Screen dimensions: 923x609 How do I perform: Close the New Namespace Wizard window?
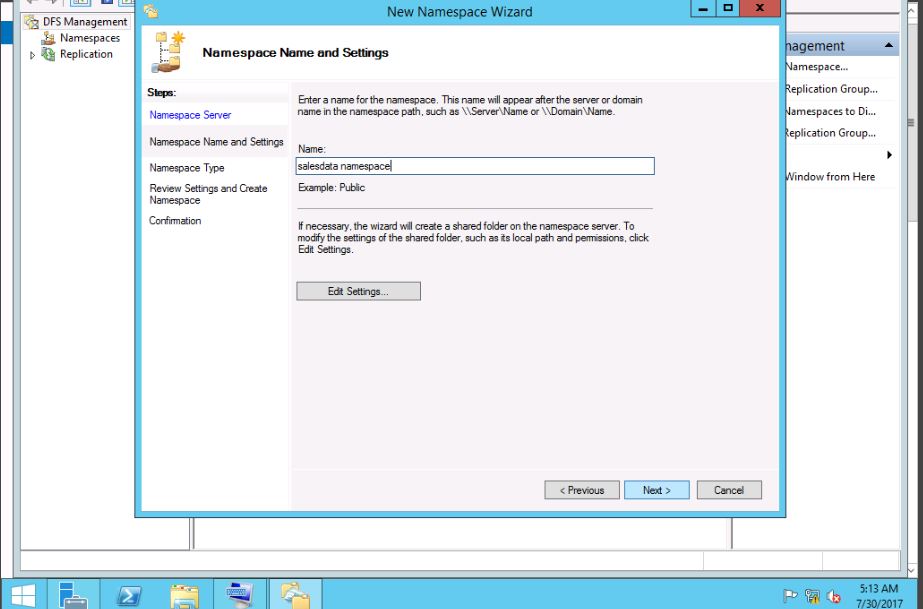[x=760, y=8]
